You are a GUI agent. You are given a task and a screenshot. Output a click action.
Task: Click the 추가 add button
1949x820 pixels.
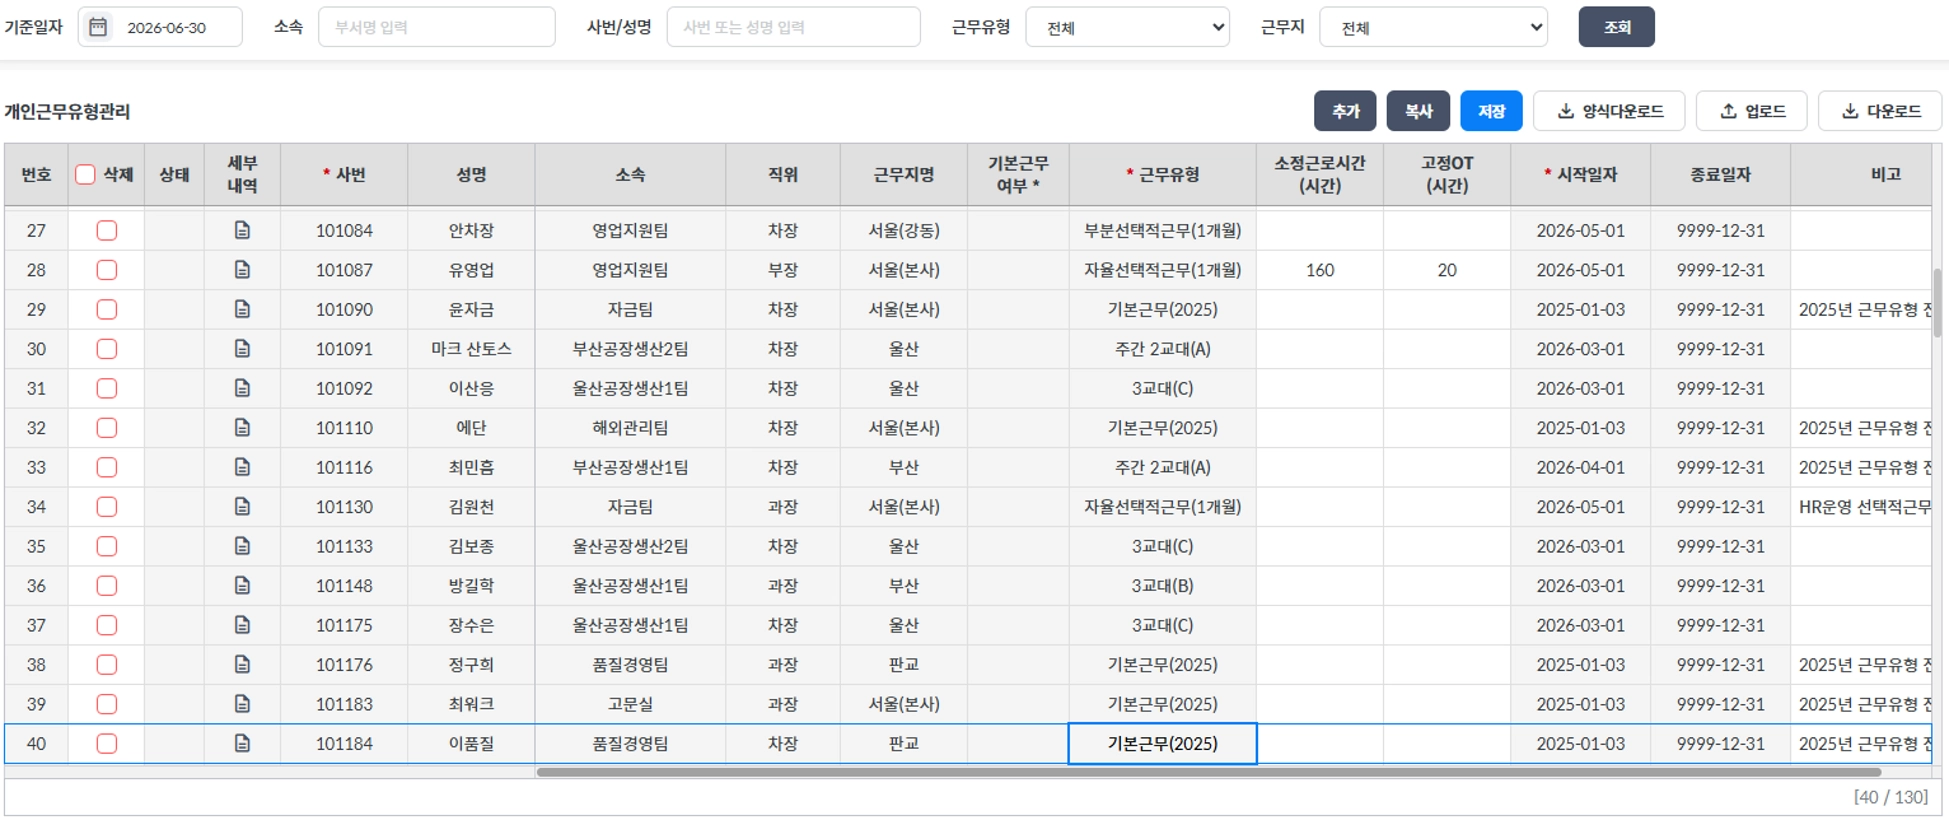(1345, 111)
